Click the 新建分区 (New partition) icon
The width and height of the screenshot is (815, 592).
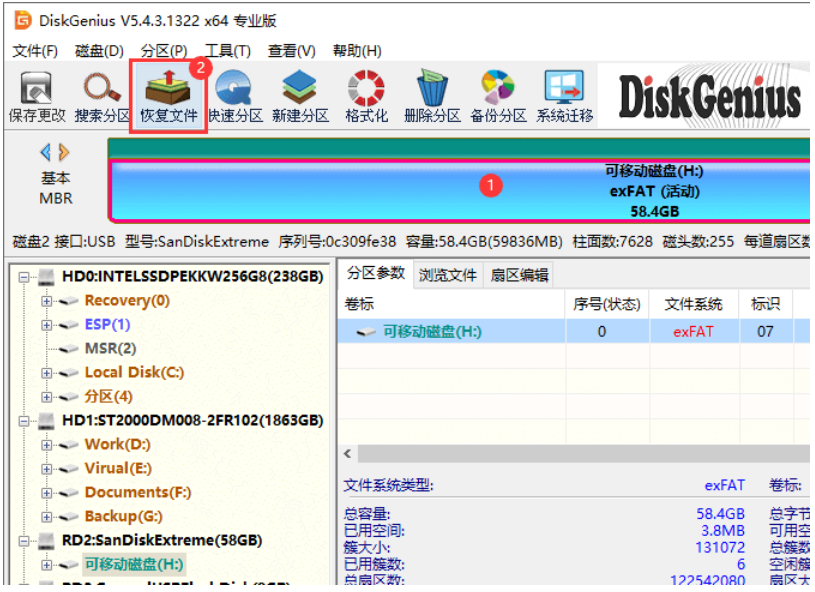[300, 98]
